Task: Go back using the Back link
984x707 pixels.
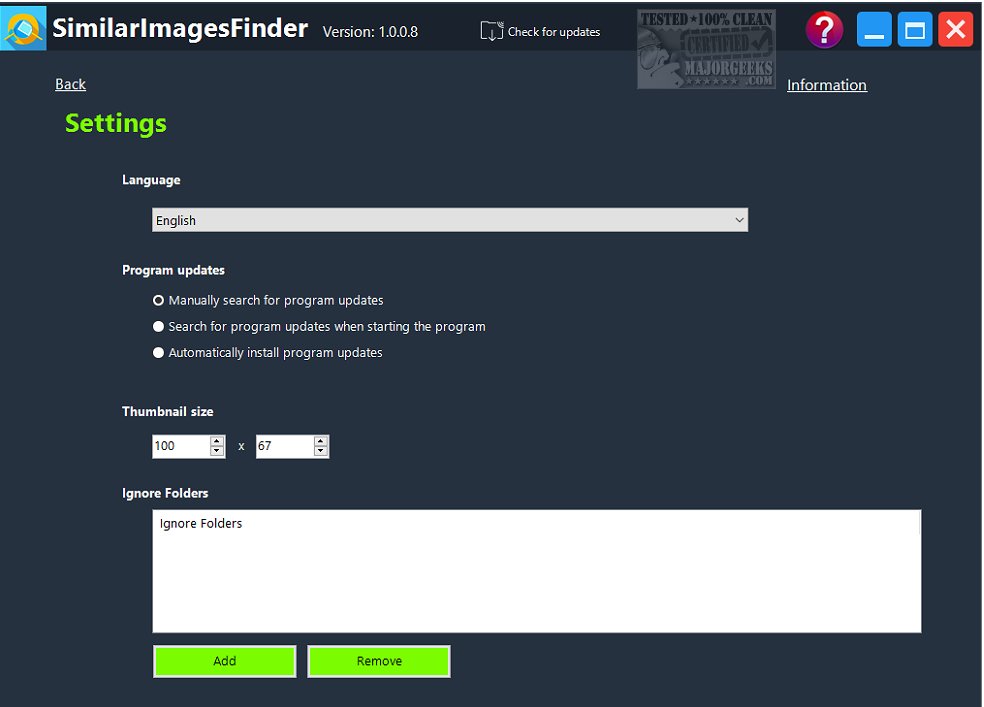Action: pyautogui.click(x=70, y=84)
